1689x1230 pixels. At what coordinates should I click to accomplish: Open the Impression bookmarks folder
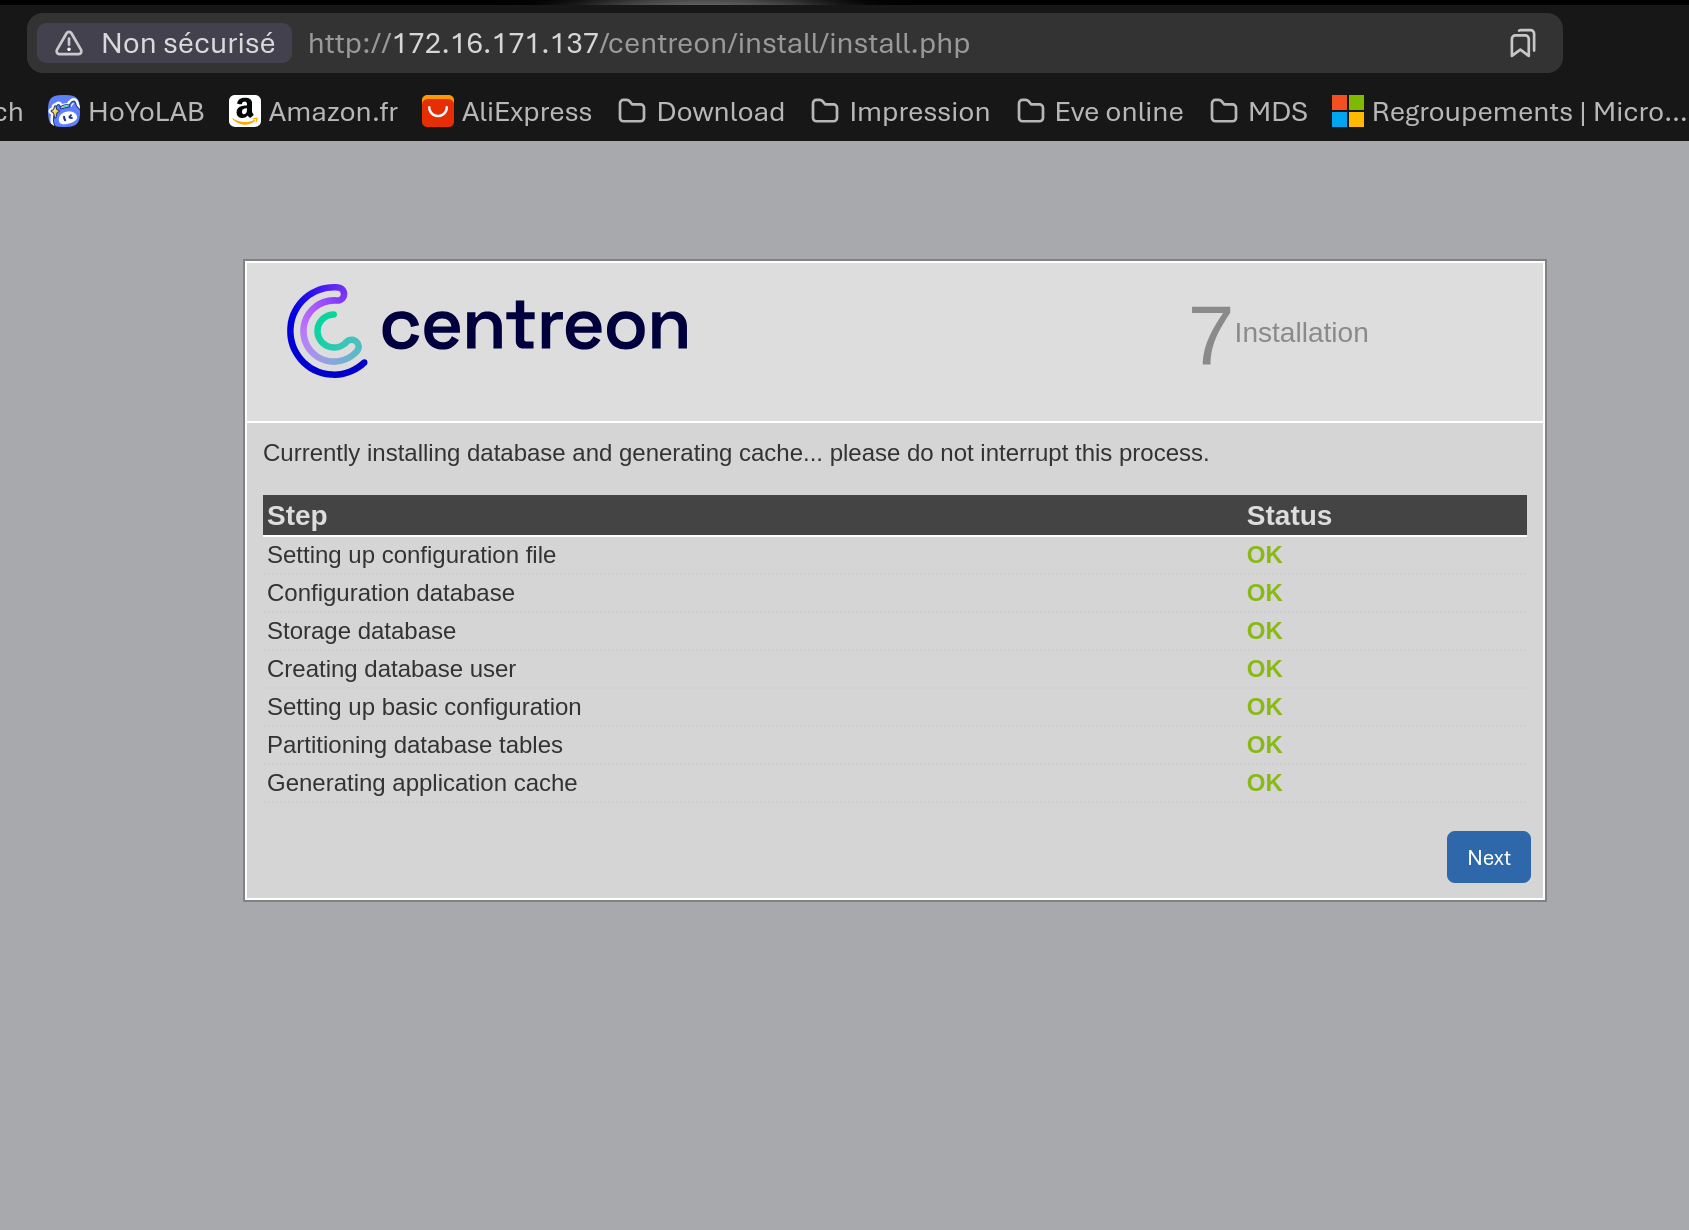pos(900,111)
